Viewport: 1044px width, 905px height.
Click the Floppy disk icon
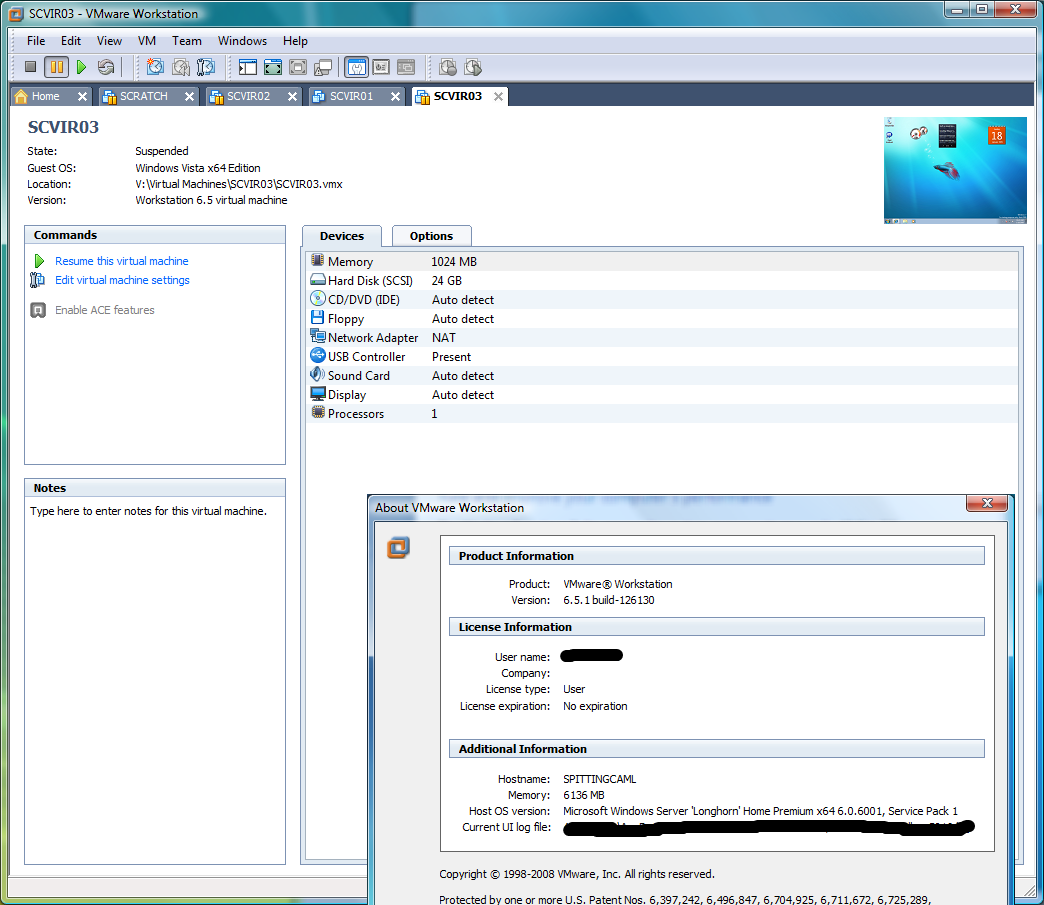(318, 318)
